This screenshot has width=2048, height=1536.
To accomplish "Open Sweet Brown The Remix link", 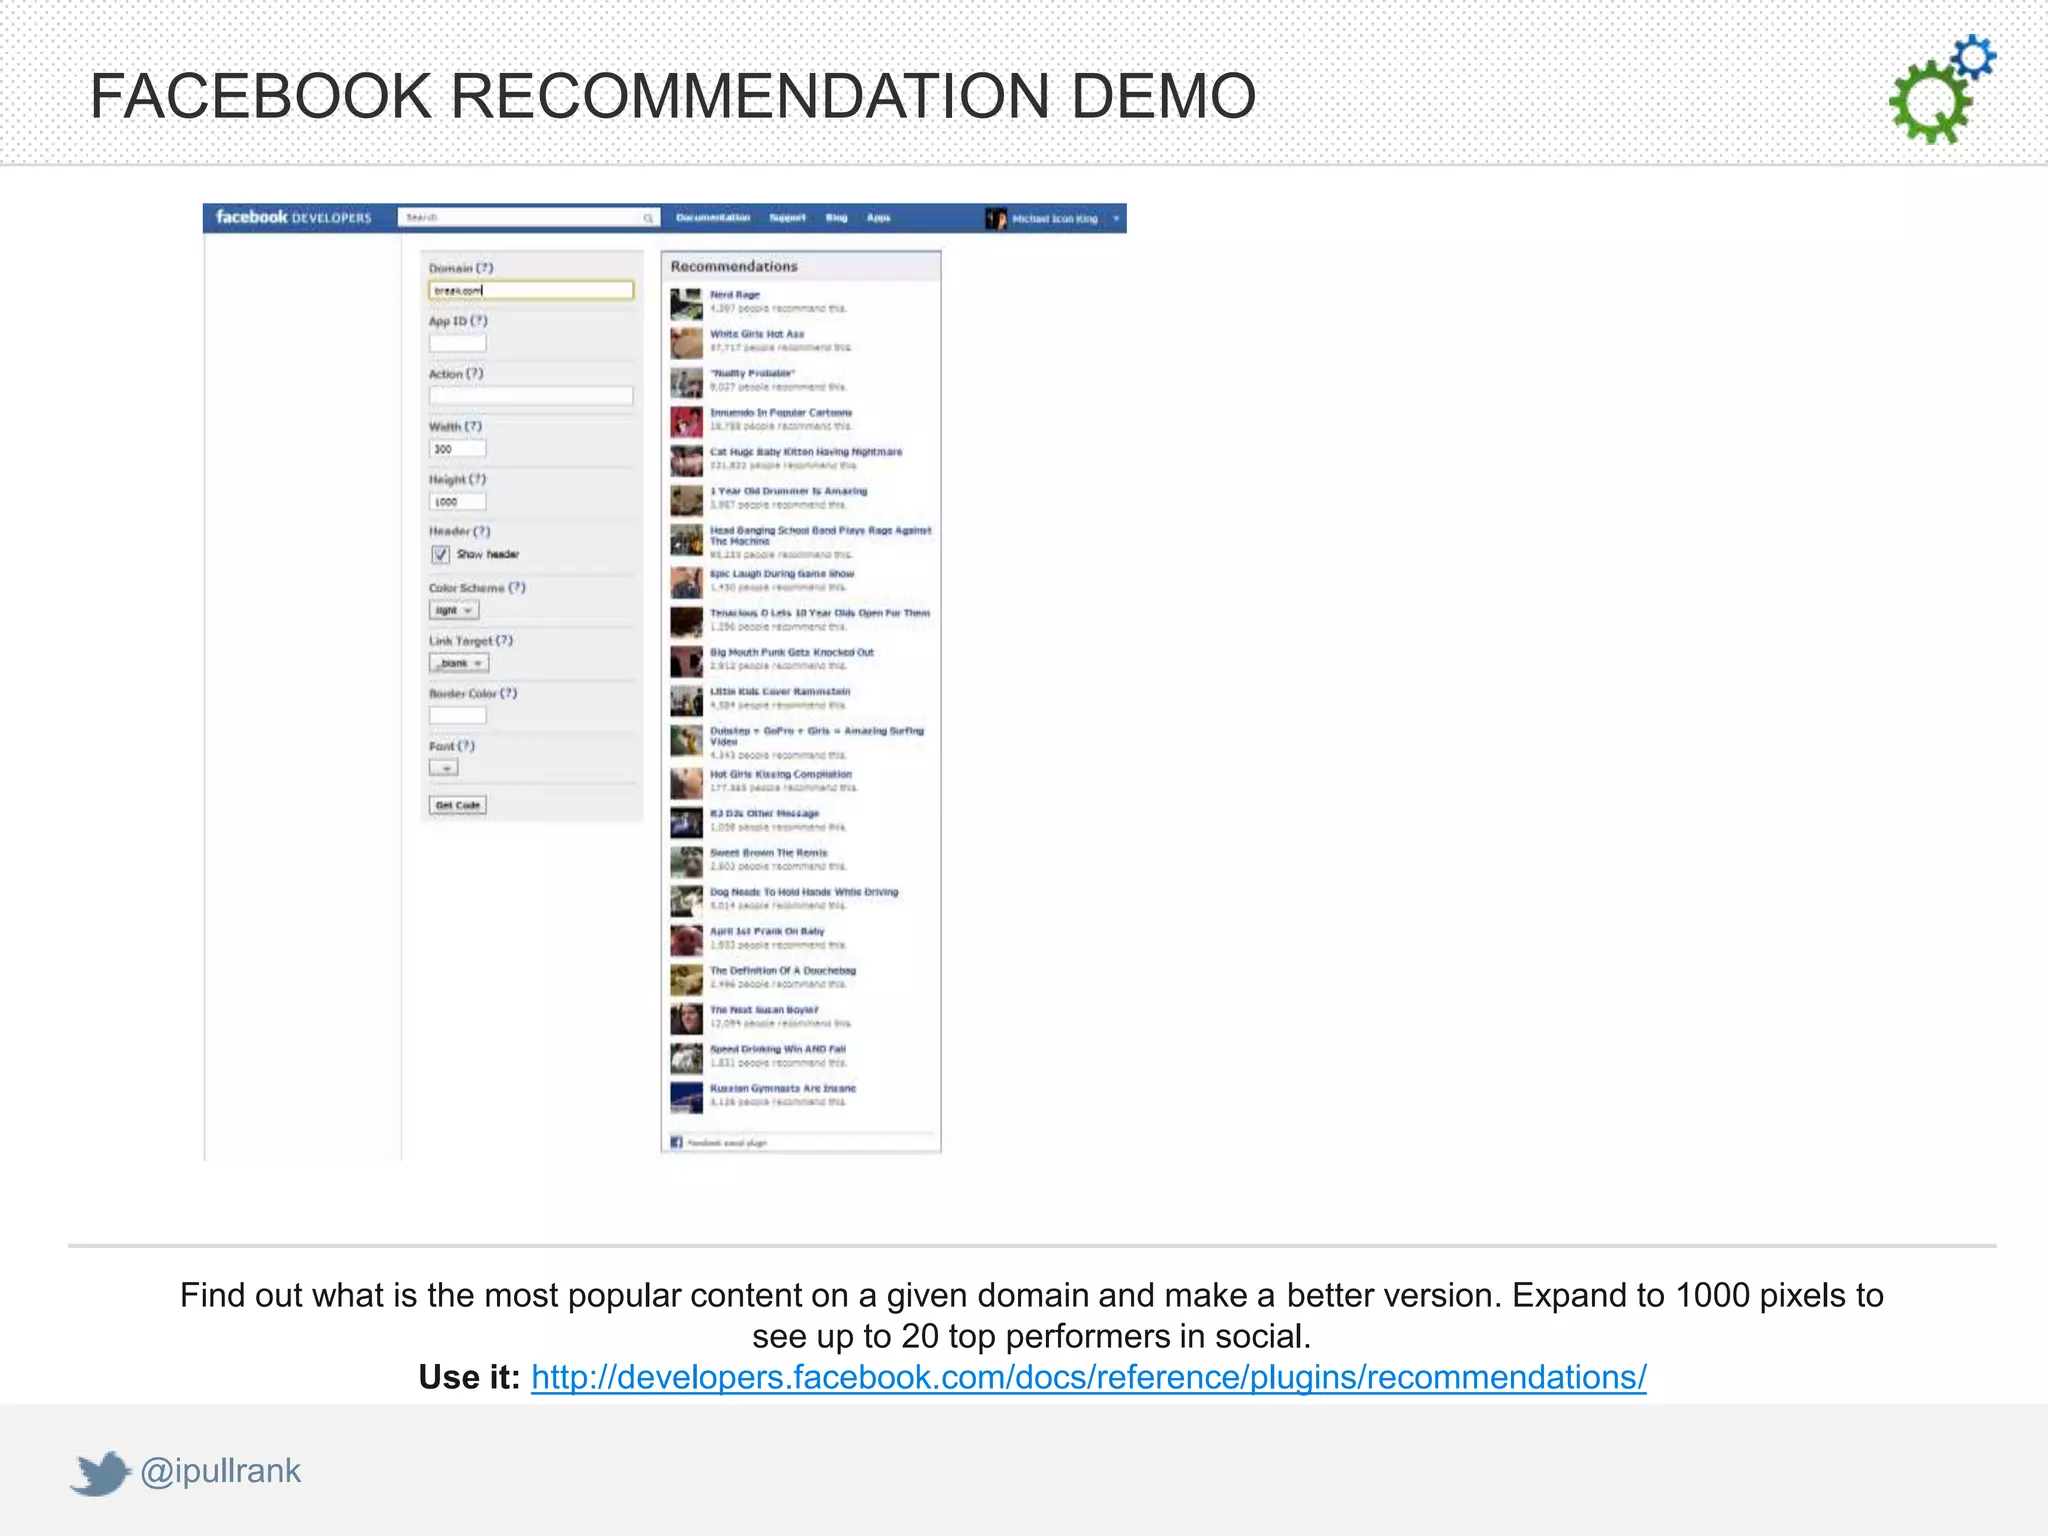I will (769, 853).
